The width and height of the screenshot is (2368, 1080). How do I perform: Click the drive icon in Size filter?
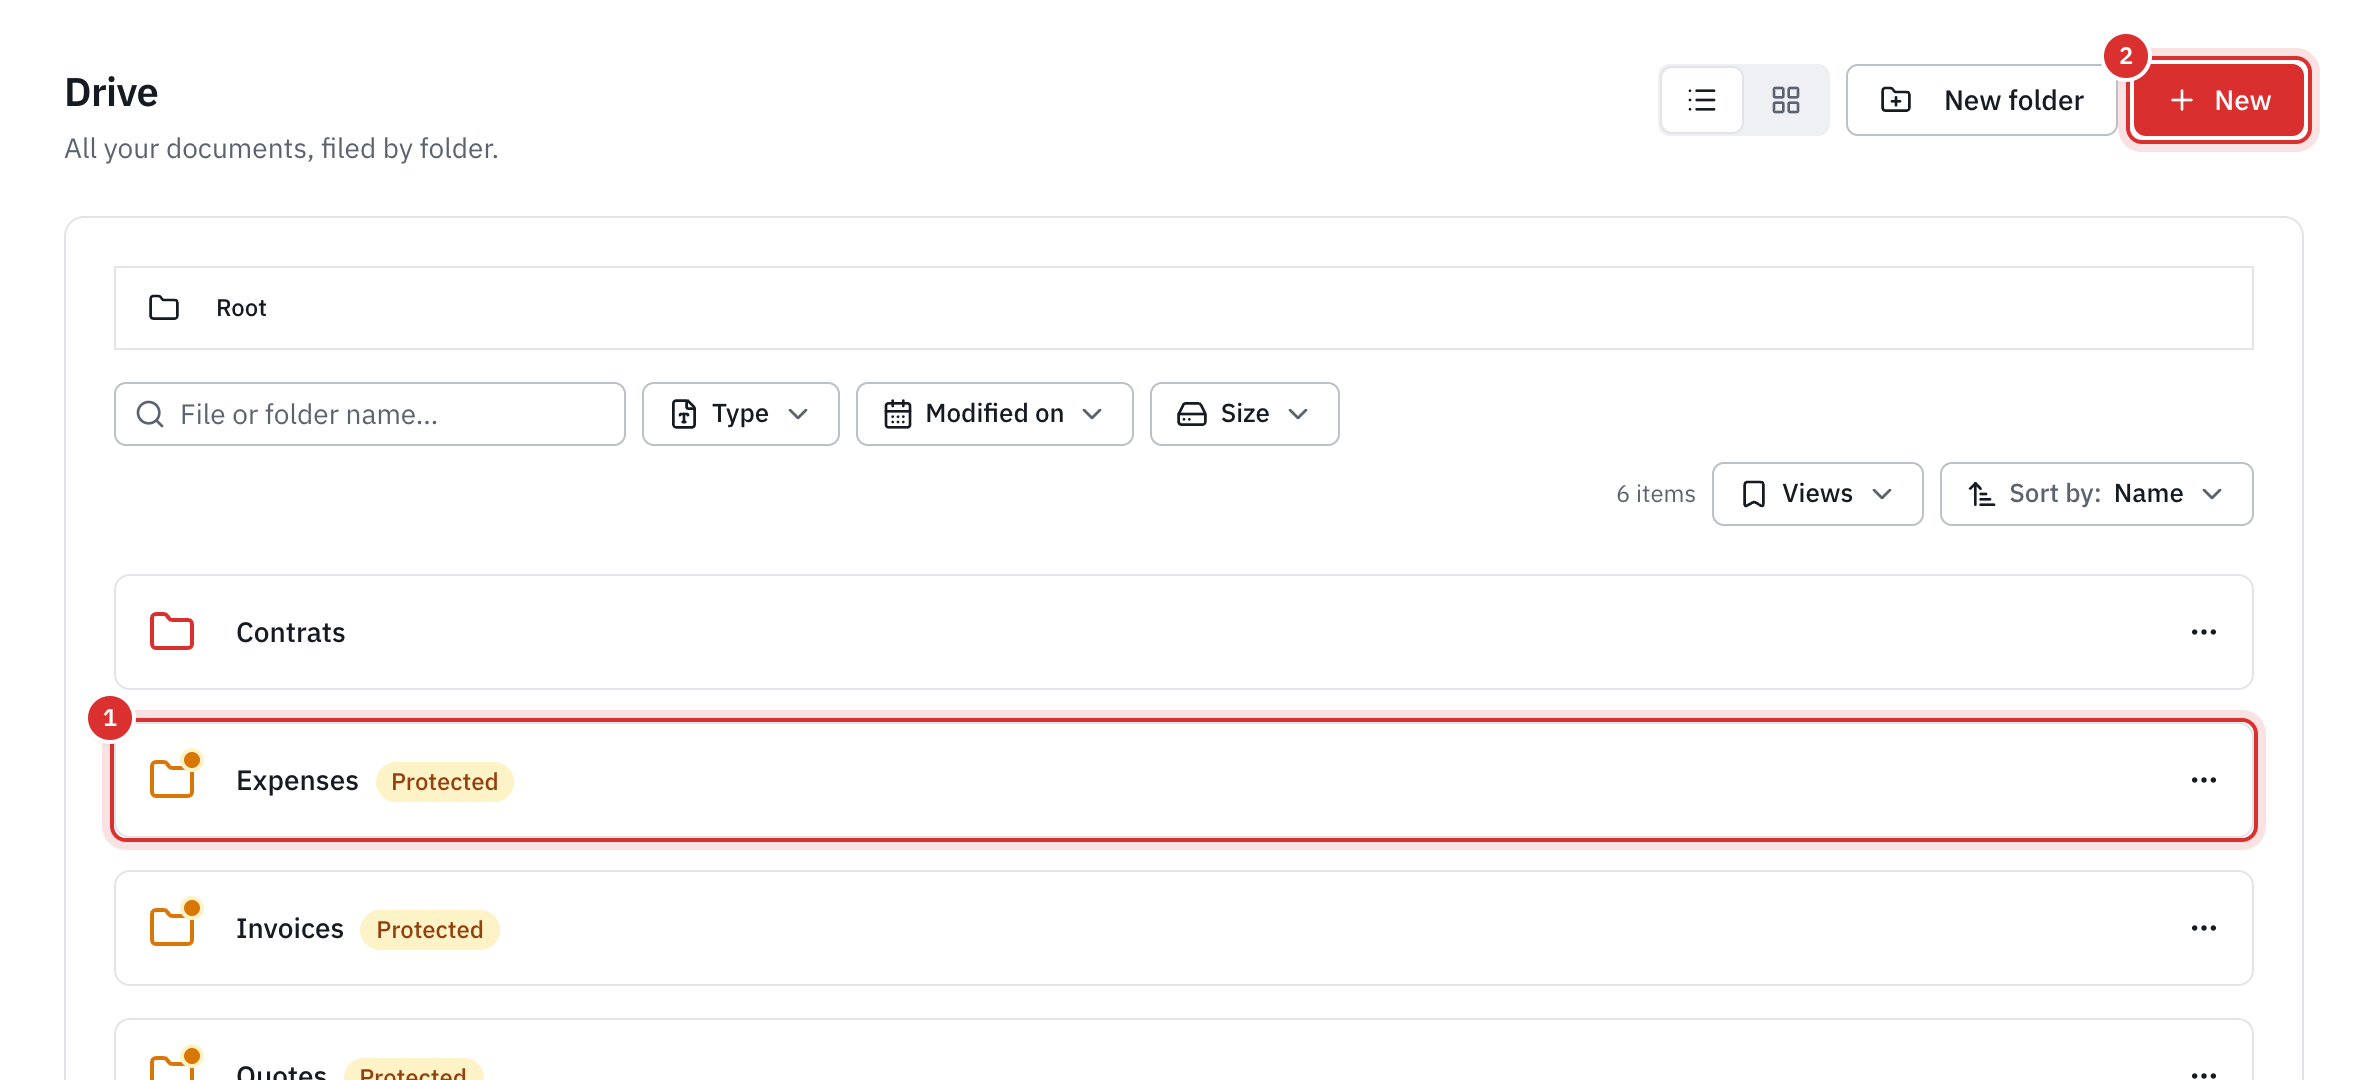tap(1192, 414)
